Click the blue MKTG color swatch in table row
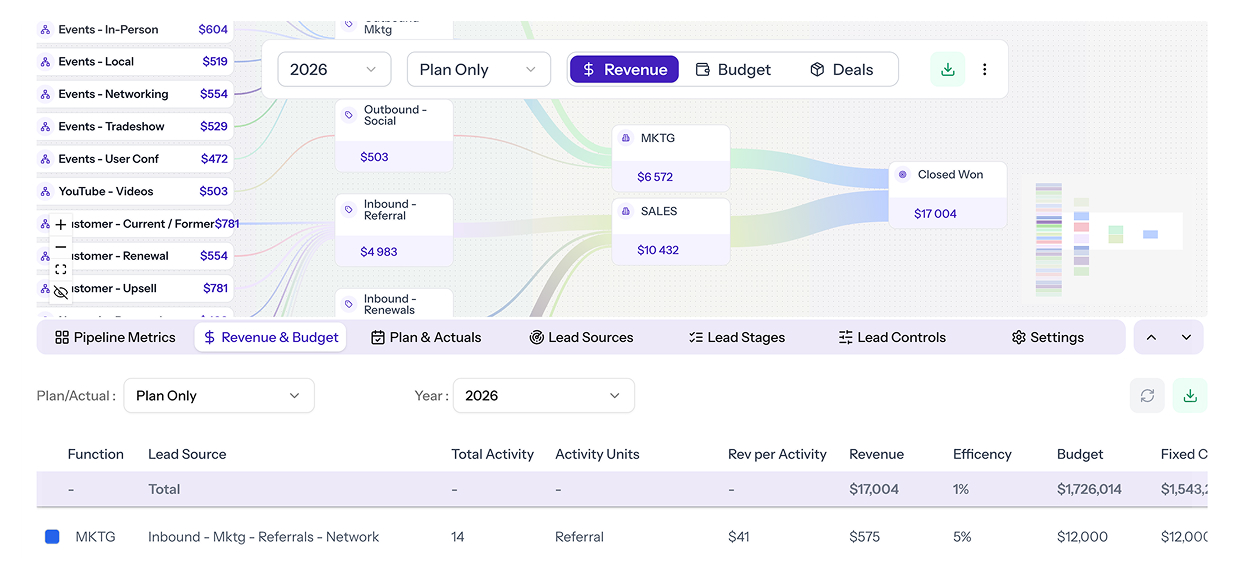Image resolution: width=1234 pixels, height=584 pixels. [x=53, y=537]
